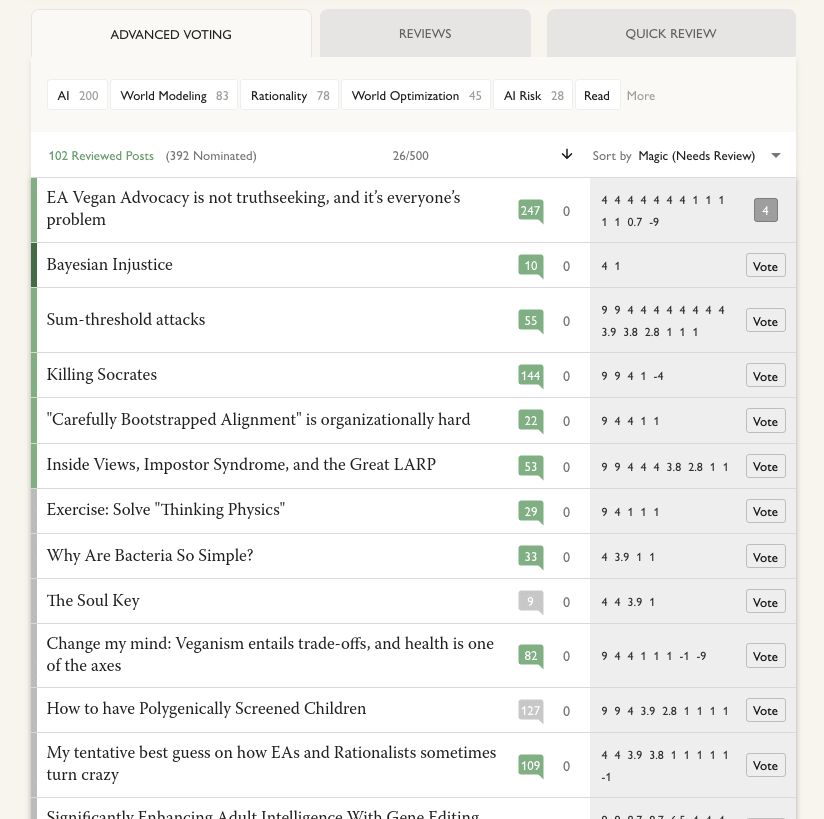Open Why Are Bacteria So Simple post
Screen dimensions: 824x819
click(150, 556)
